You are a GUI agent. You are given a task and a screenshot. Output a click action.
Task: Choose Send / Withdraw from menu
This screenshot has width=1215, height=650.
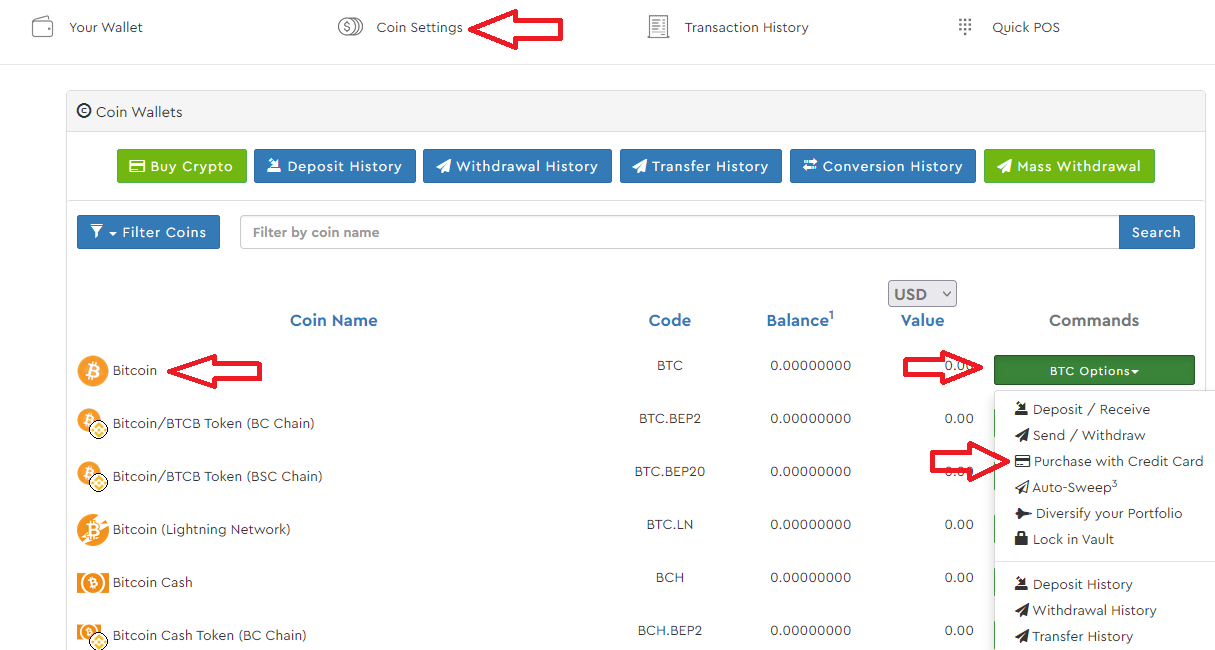pos(1080,435)
